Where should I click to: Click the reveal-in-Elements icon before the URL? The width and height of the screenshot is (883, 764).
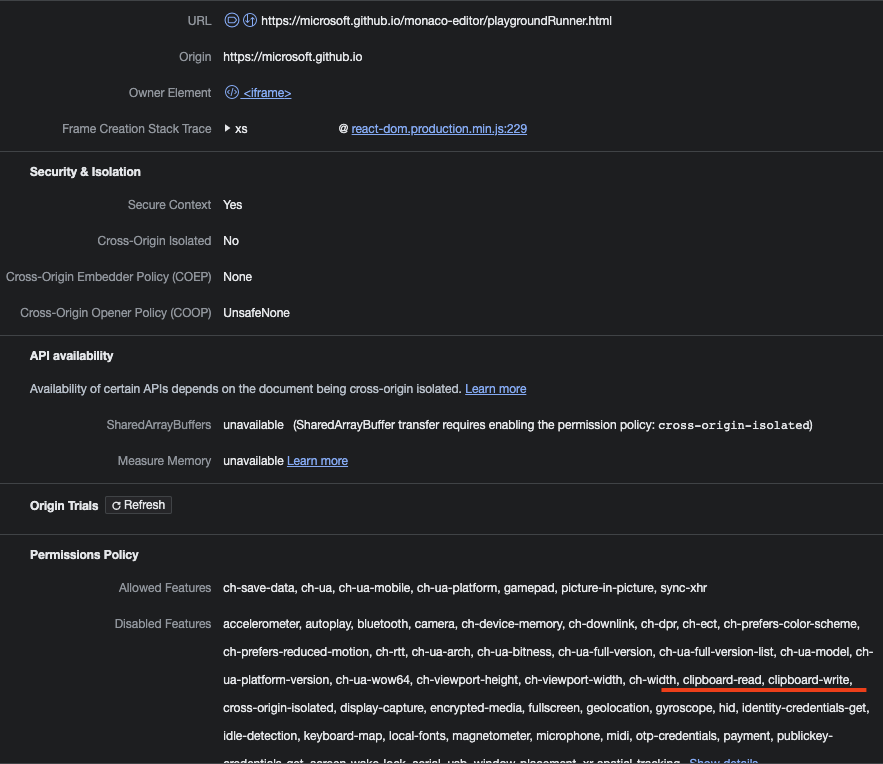click(x=230, y=20)
